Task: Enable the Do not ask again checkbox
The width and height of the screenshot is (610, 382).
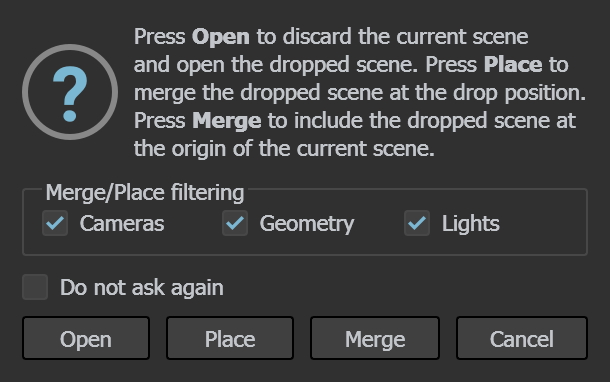Action: [35, 287]
